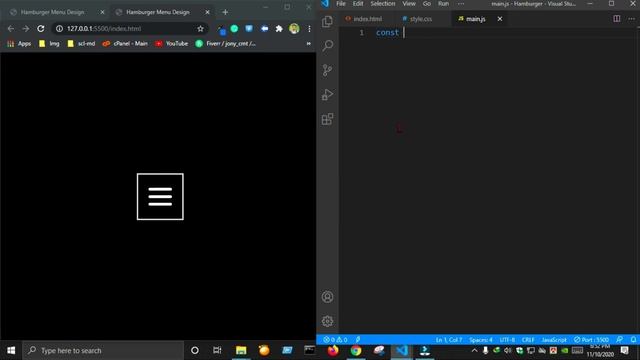Select the JavaScript language mode
This screenshot has height=360, width=640.
point(554,340)
